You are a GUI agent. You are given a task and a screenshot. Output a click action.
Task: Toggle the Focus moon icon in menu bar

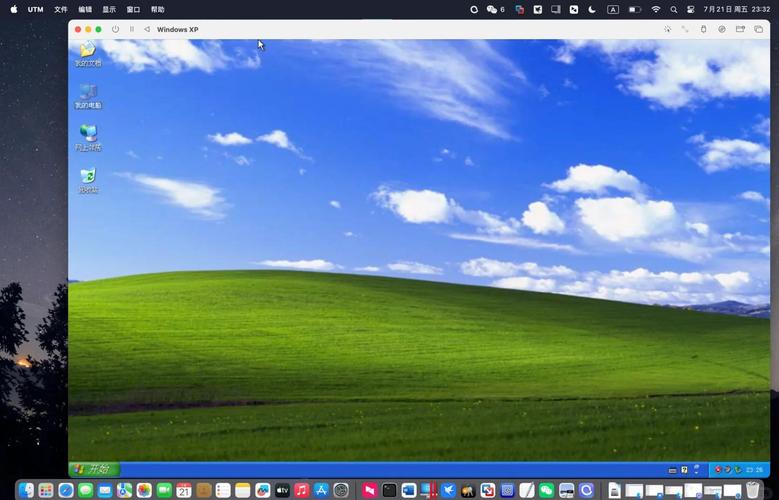click(x=592, y=9)
